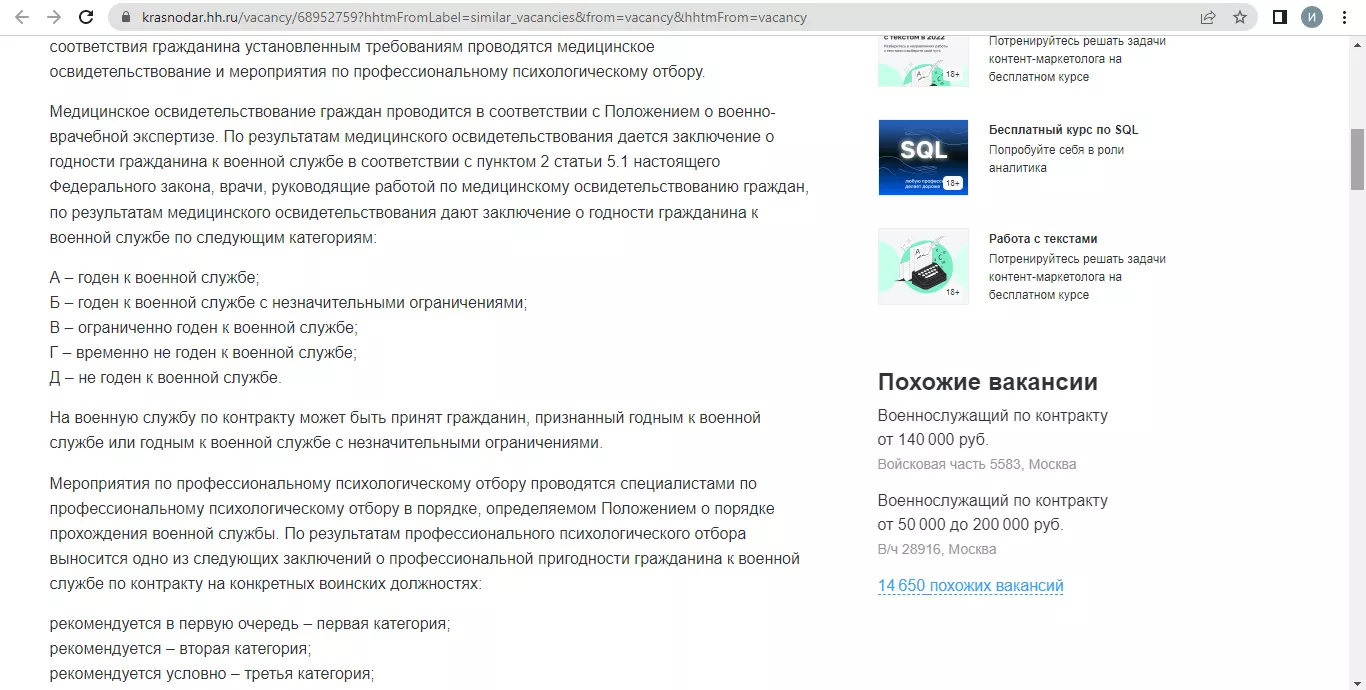Share this page using the share icon
This screenshot has height=690, width=1366.
(1208, 17)
